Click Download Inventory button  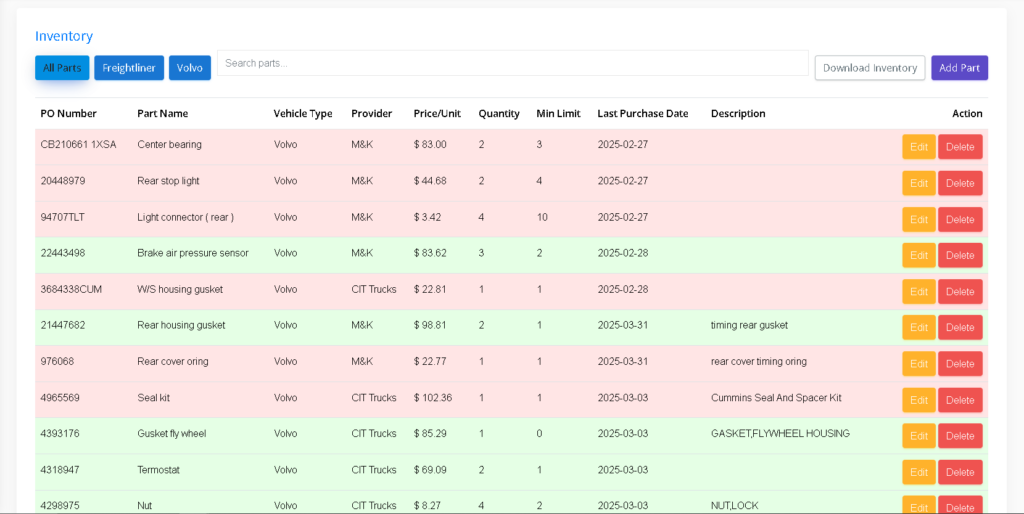[x=870, y=68]
